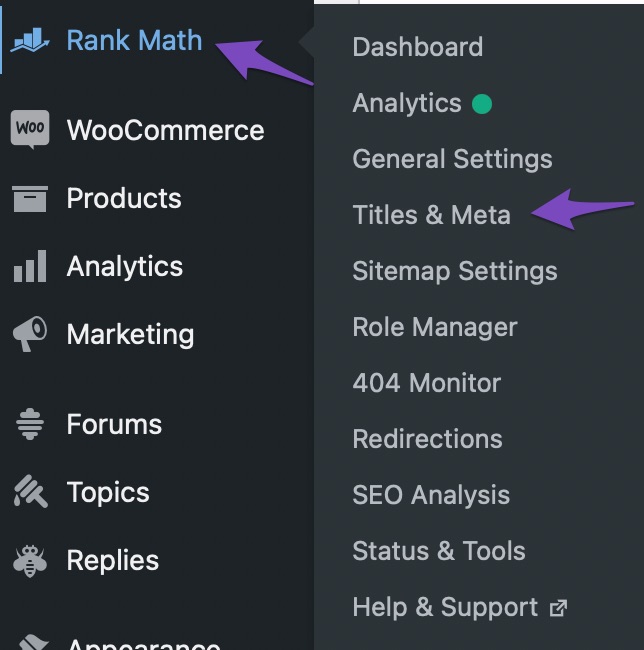The width and height of the screenshot is (644, 650).
Task: Open Role Manager submenu item
Action: [x=435, y=327]
